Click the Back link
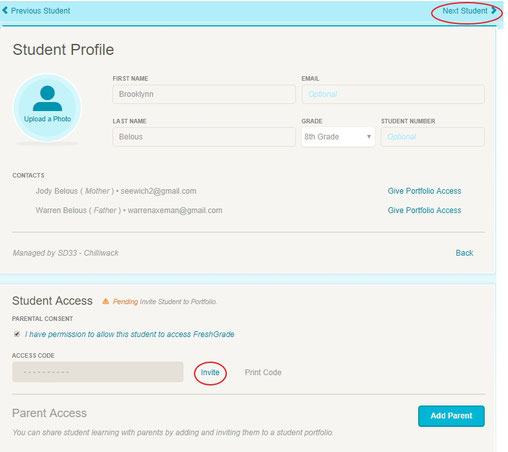Image resolution: width=508 pixels, height=452 pixels. [x=464, y=253]
